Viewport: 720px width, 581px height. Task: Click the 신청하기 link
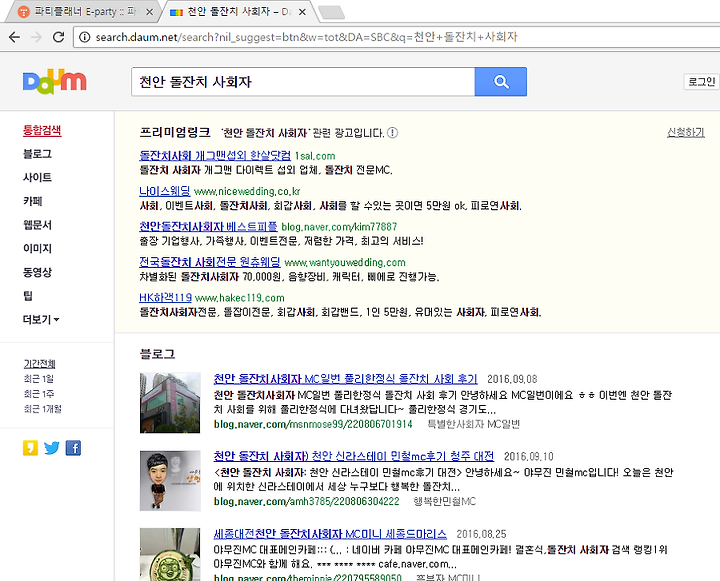pos(686,132)
